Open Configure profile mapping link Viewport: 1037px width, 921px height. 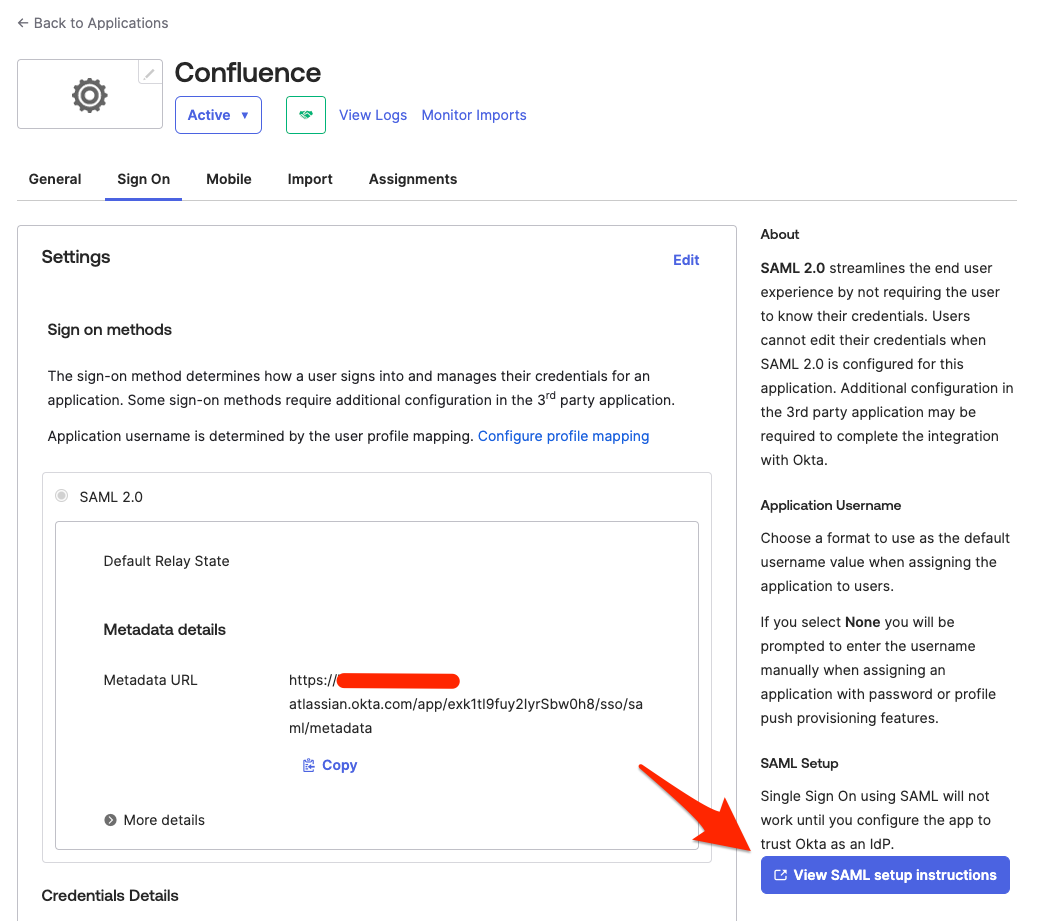tap(563, 436)
